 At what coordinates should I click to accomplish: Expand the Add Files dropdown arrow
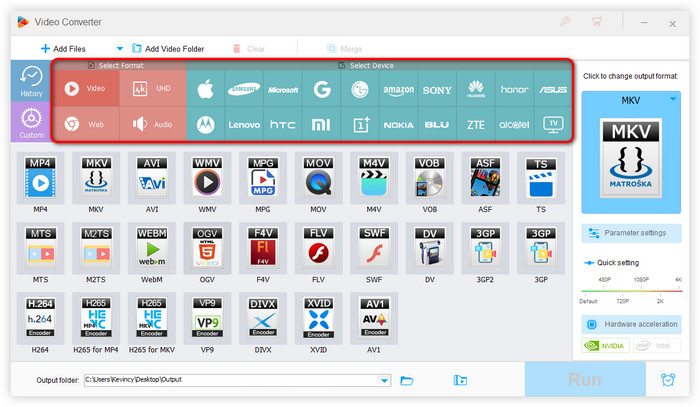pyautogui.click(x=120, y=48)
